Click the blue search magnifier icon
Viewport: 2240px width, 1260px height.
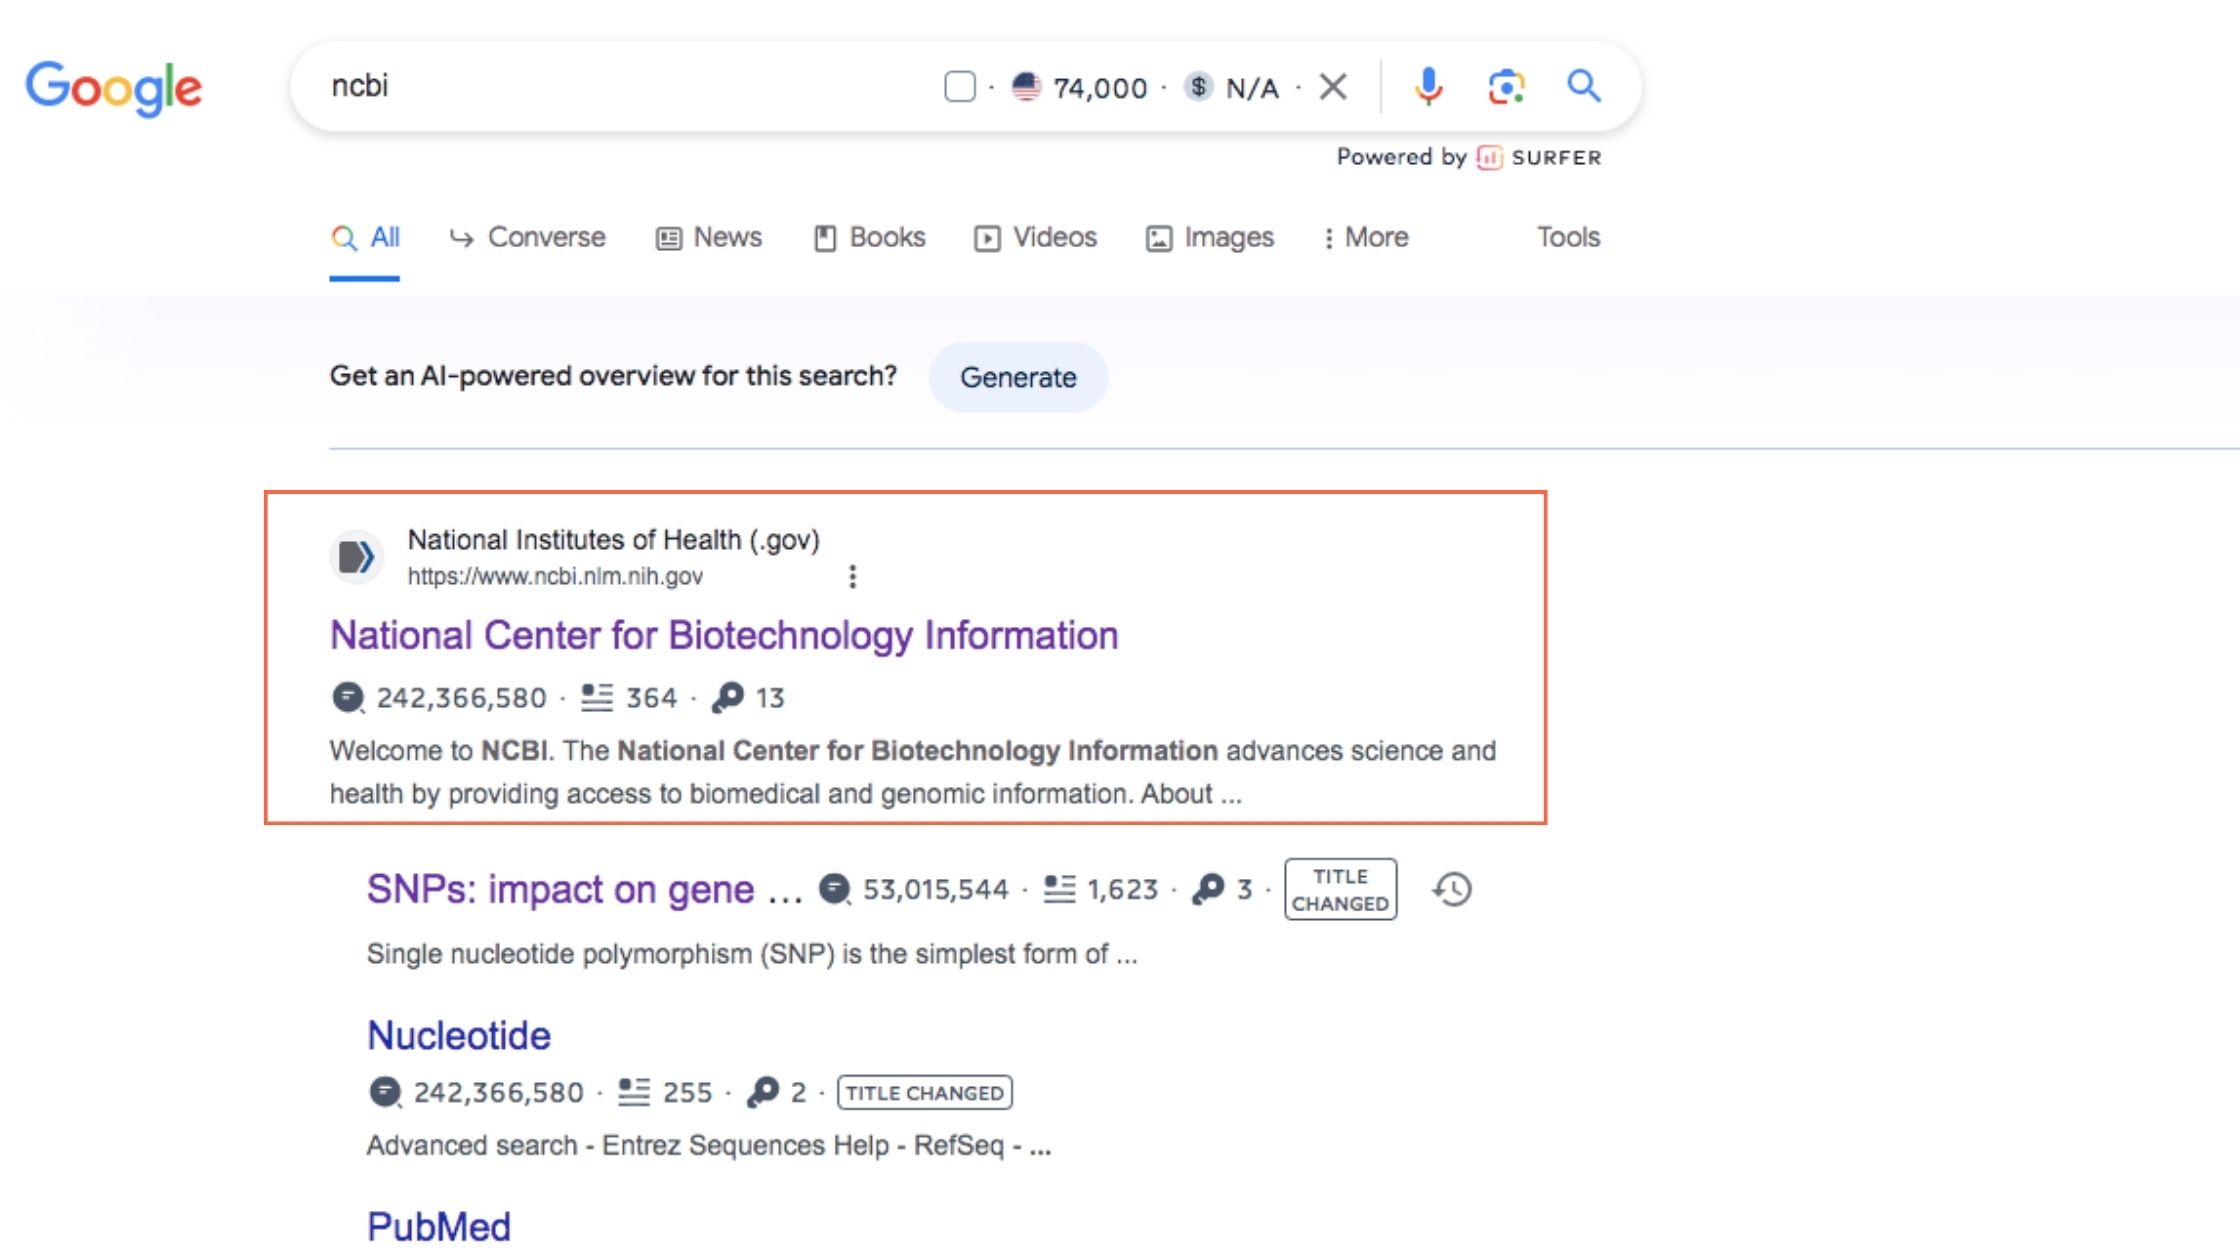(x=1583, y=87)
